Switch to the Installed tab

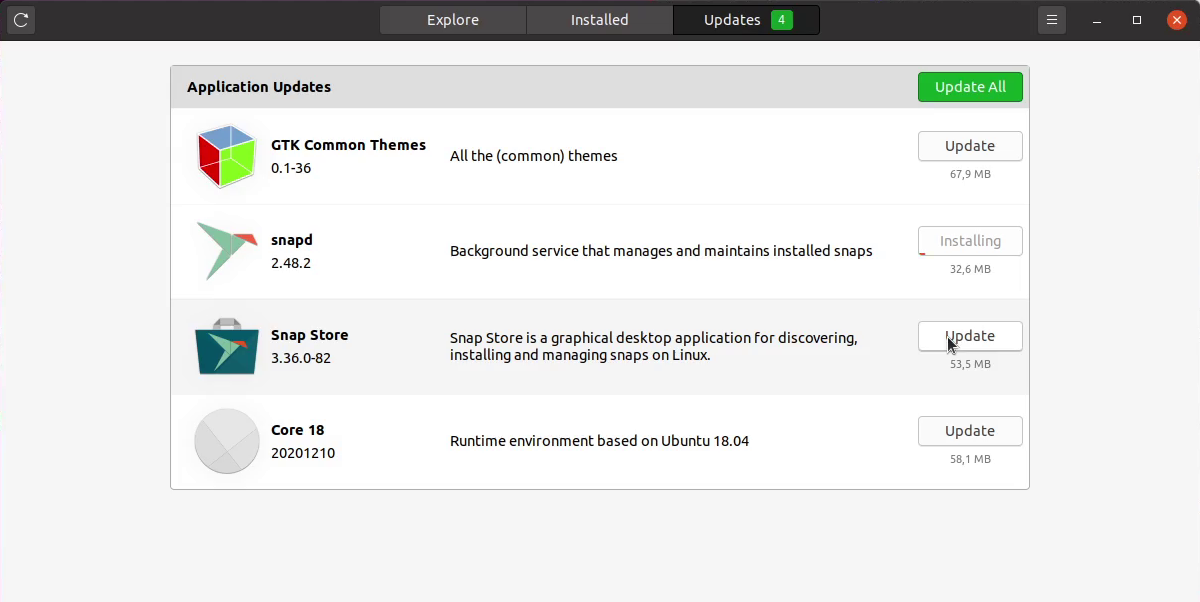tap(600, 20)
